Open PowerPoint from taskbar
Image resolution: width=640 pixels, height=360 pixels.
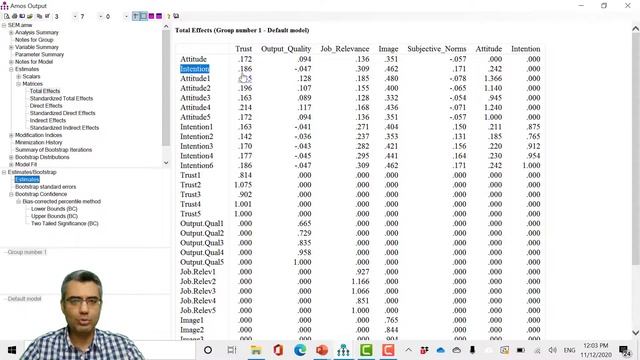point(322,350)
